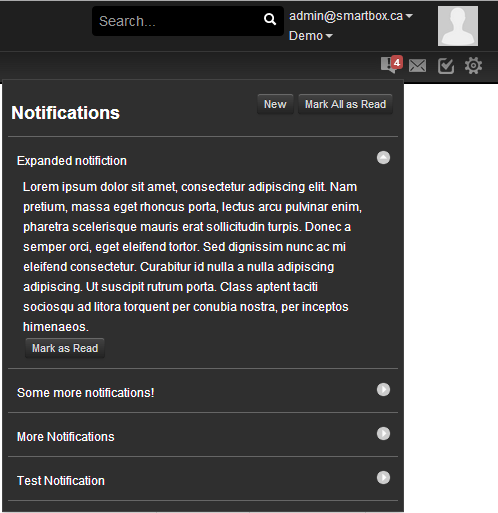Click the New notification button
Viewport: 498px width, 513px height.
[x=275, y=104]
